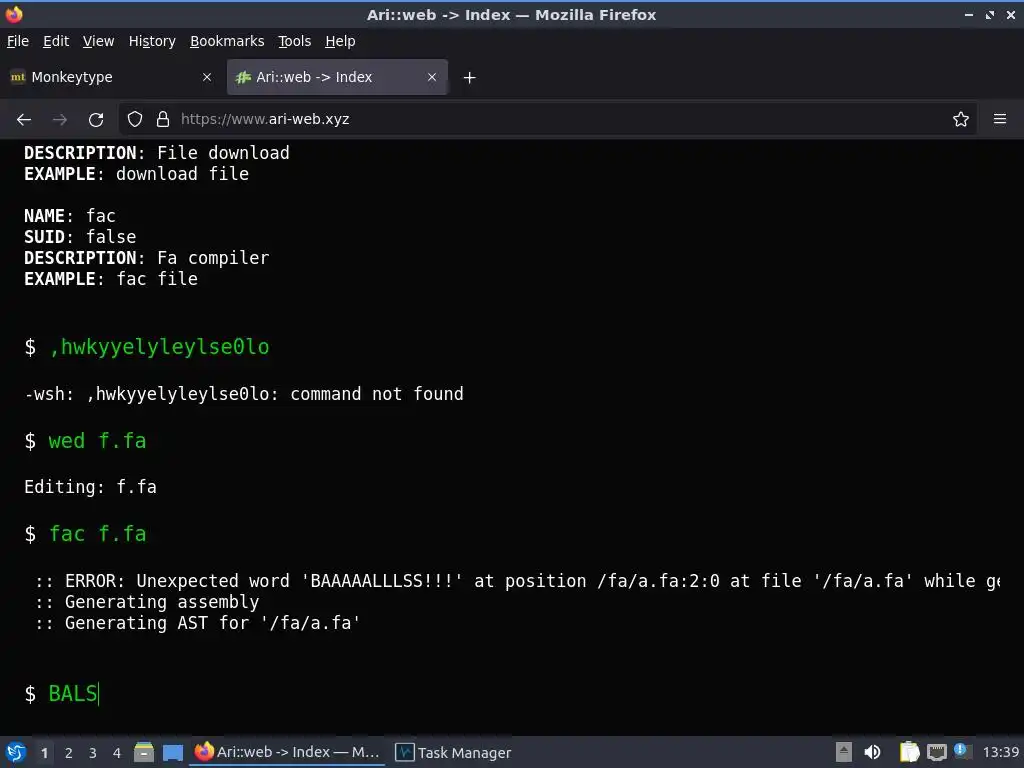
Task: Click the 'fac f.fa' command text
Action: [97, 534]
